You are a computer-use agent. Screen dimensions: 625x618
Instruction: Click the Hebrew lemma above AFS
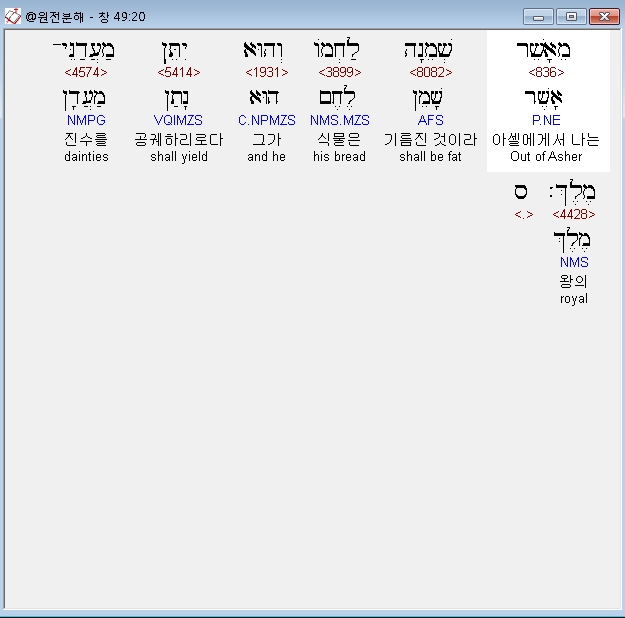[428, 99]
